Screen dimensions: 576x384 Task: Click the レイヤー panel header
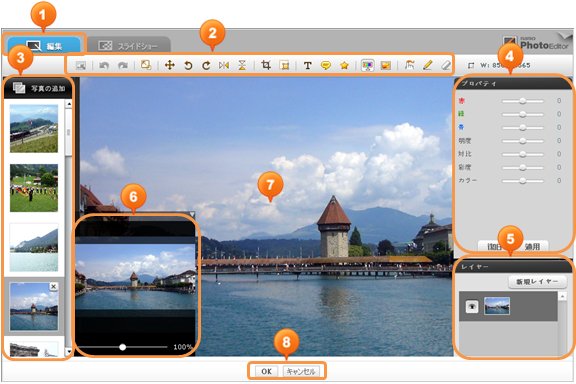[x=513, y=266]
